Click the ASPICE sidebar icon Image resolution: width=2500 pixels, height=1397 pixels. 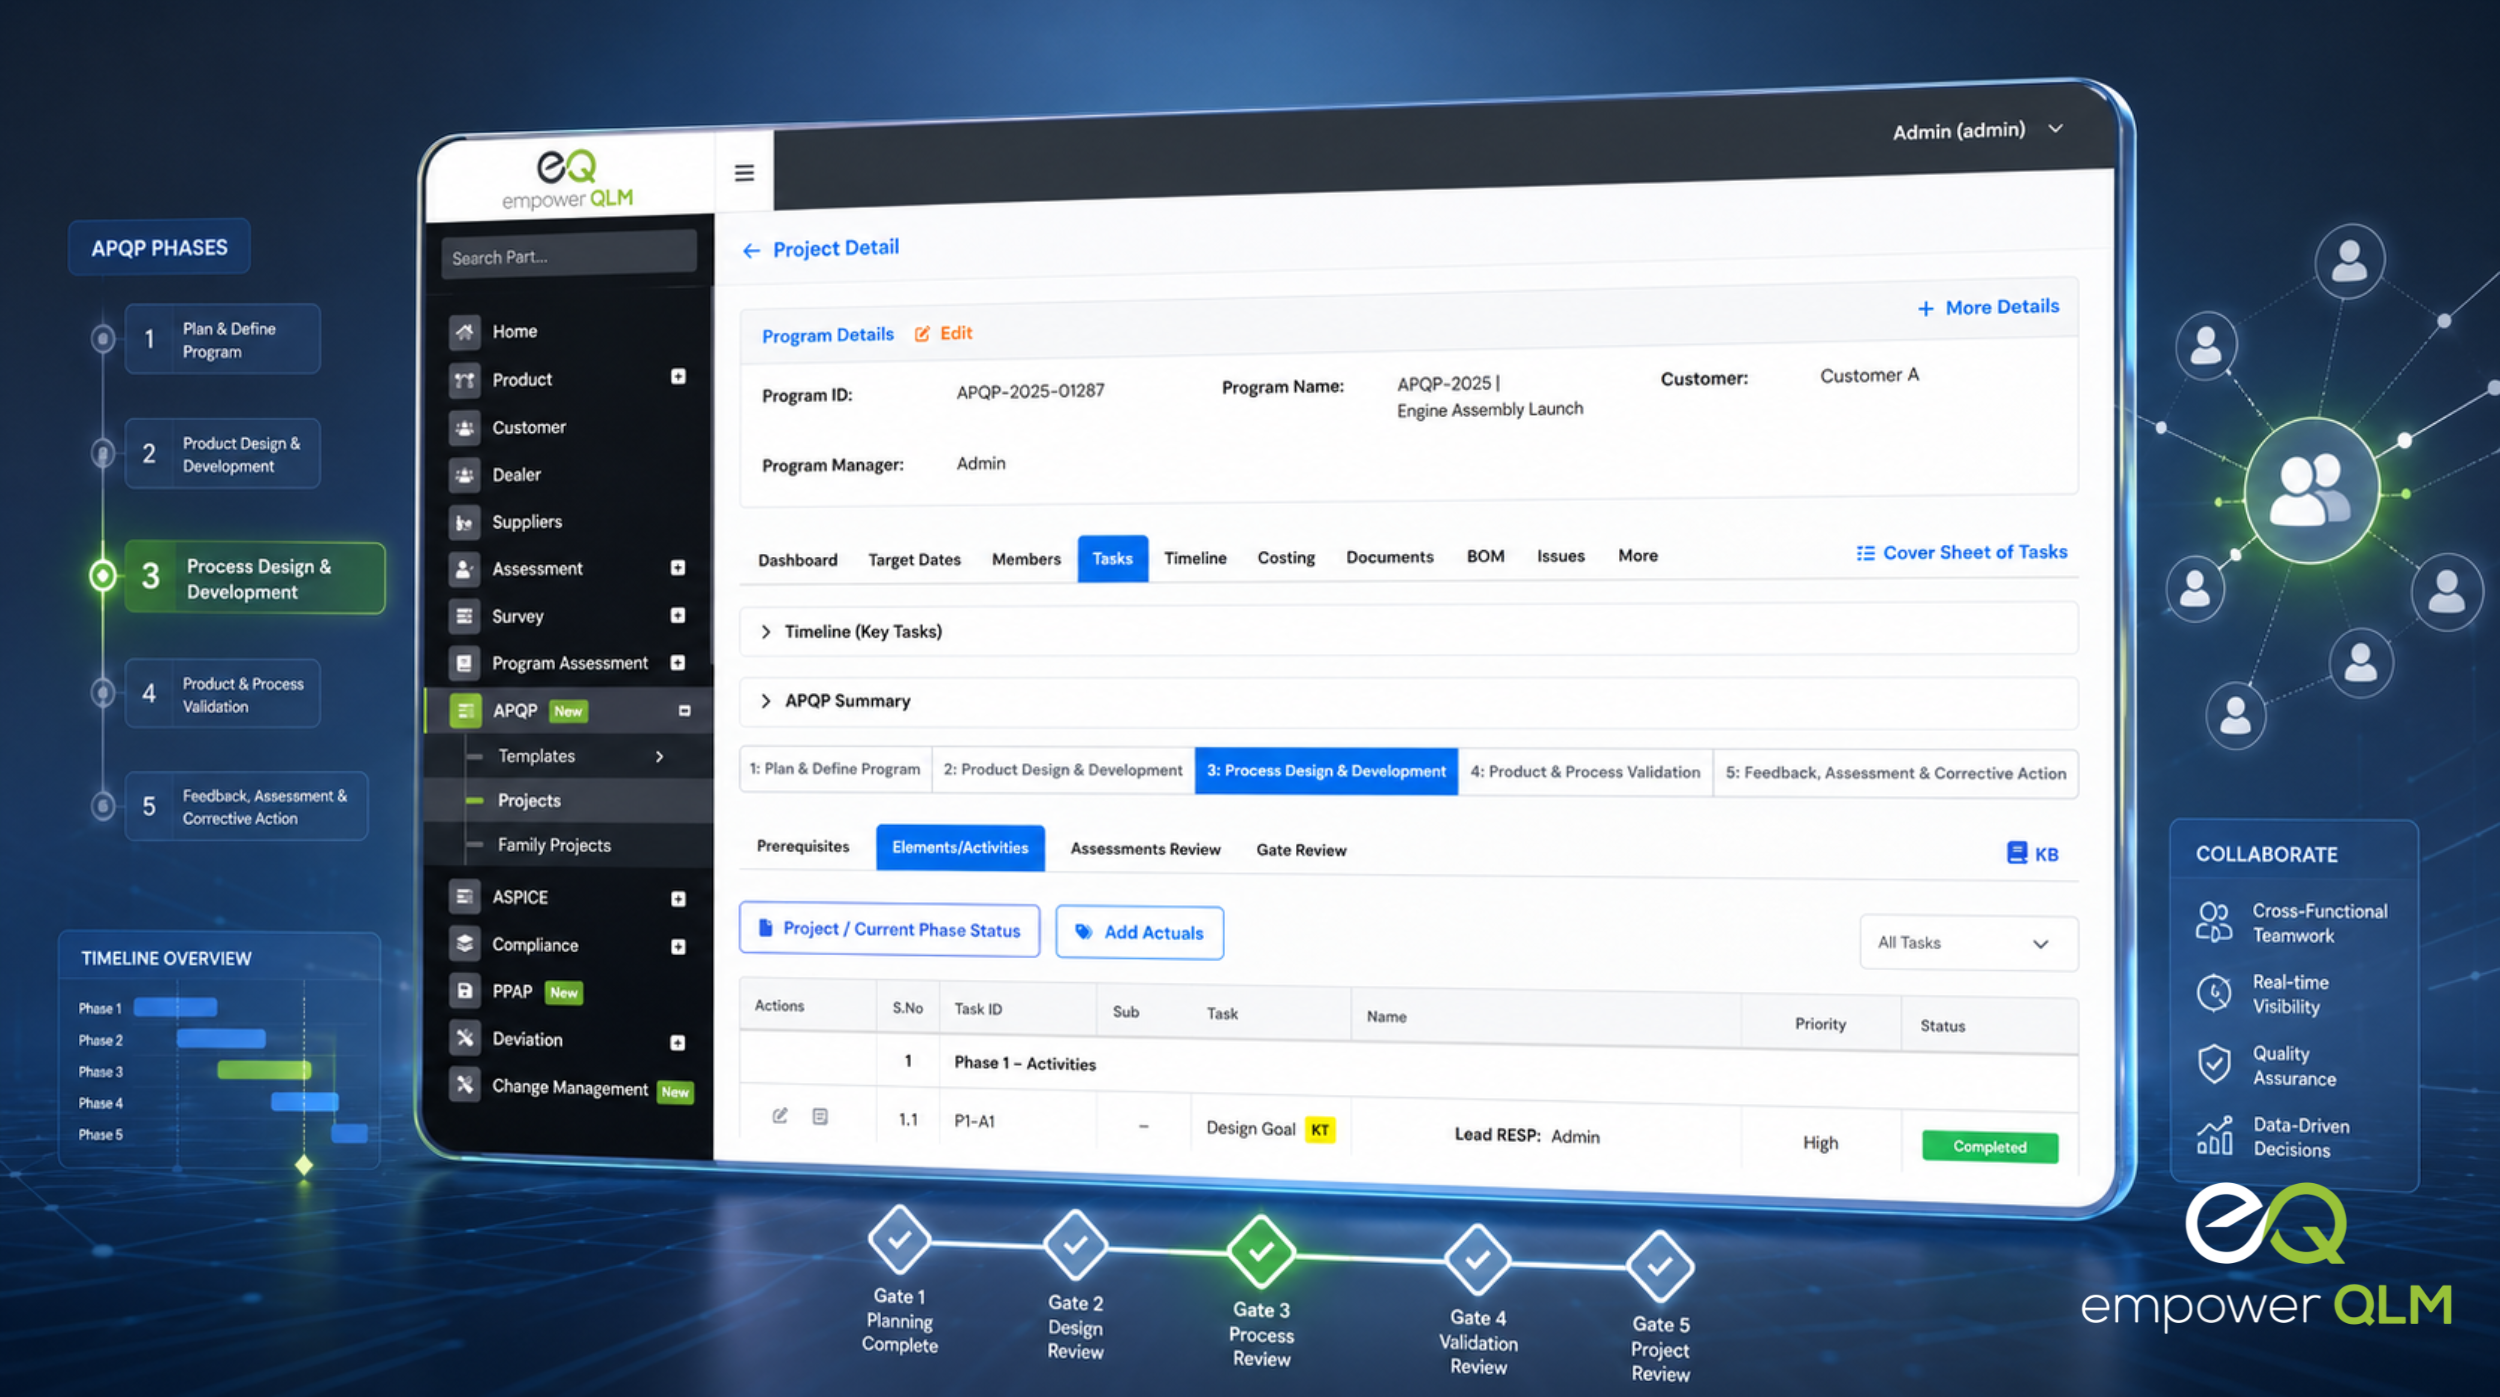click(x=464, y=897)
